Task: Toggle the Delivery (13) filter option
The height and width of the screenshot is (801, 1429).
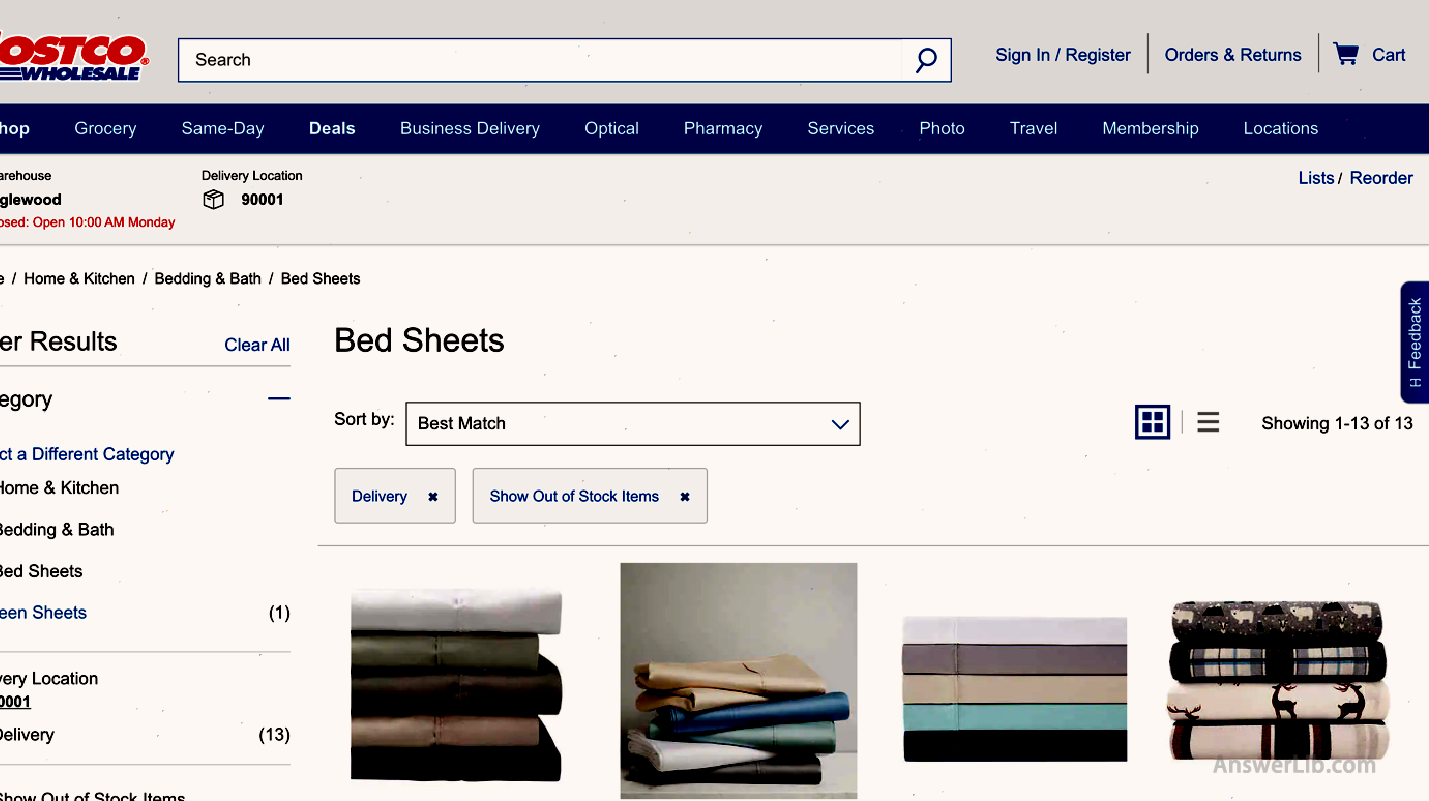Action: coord(27,735)
